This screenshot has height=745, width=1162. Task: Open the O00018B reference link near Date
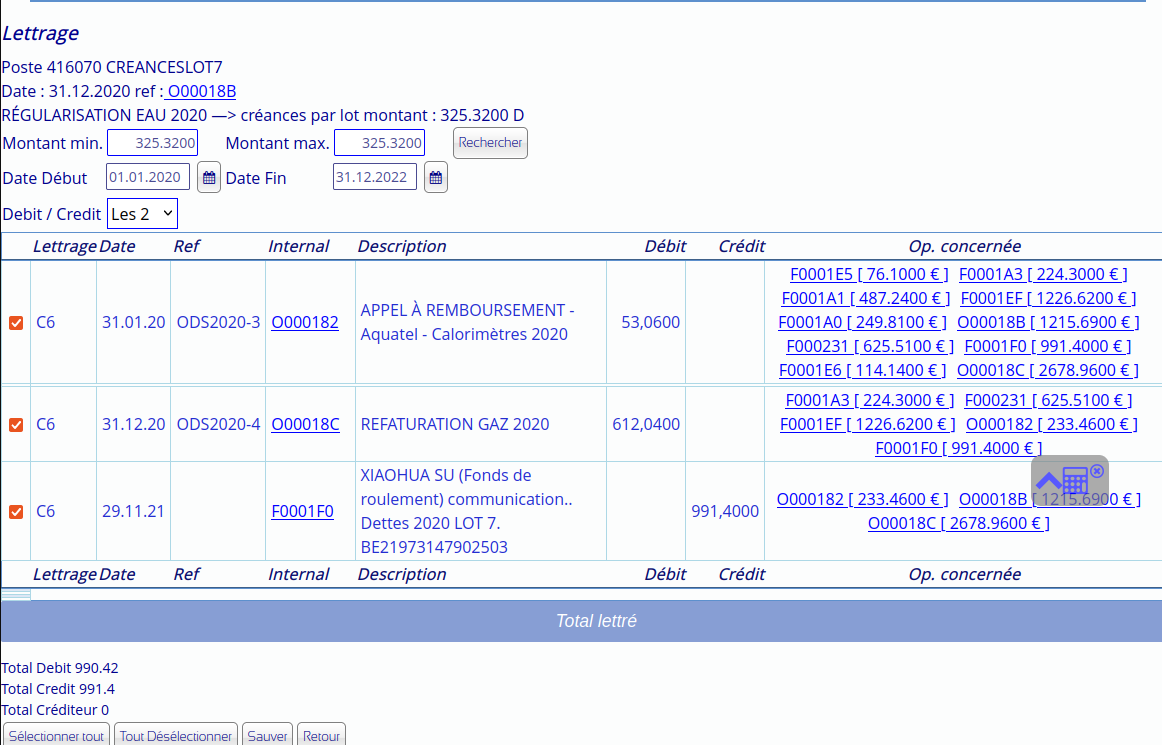point(201,92)
